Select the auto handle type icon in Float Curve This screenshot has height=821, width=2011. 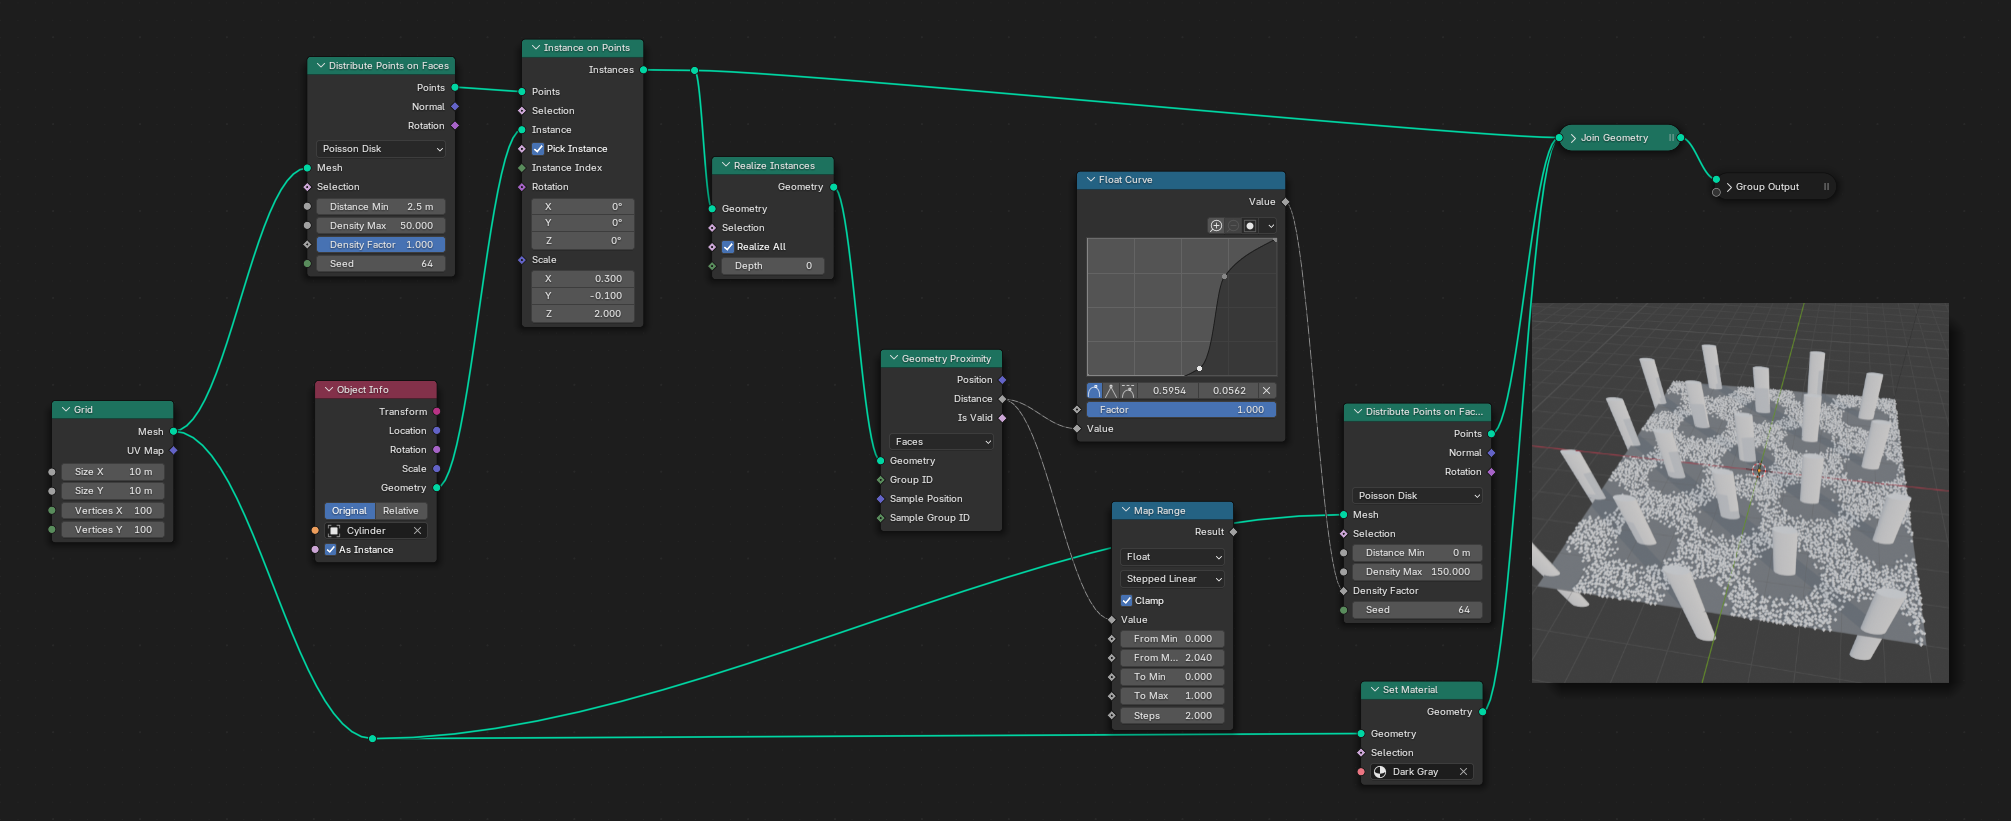tap(1094, 391)
